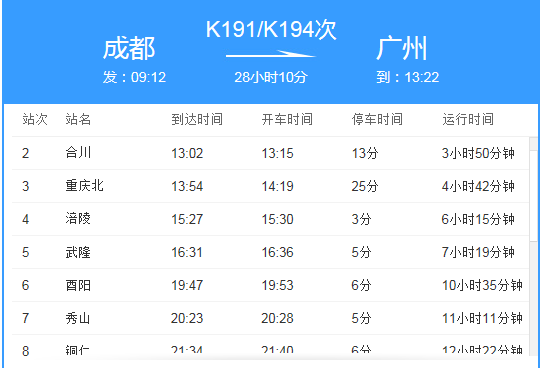The height and width of the screenshot is (368, 541).
Task: Click the 站次 column header
Action: point(35,119)
